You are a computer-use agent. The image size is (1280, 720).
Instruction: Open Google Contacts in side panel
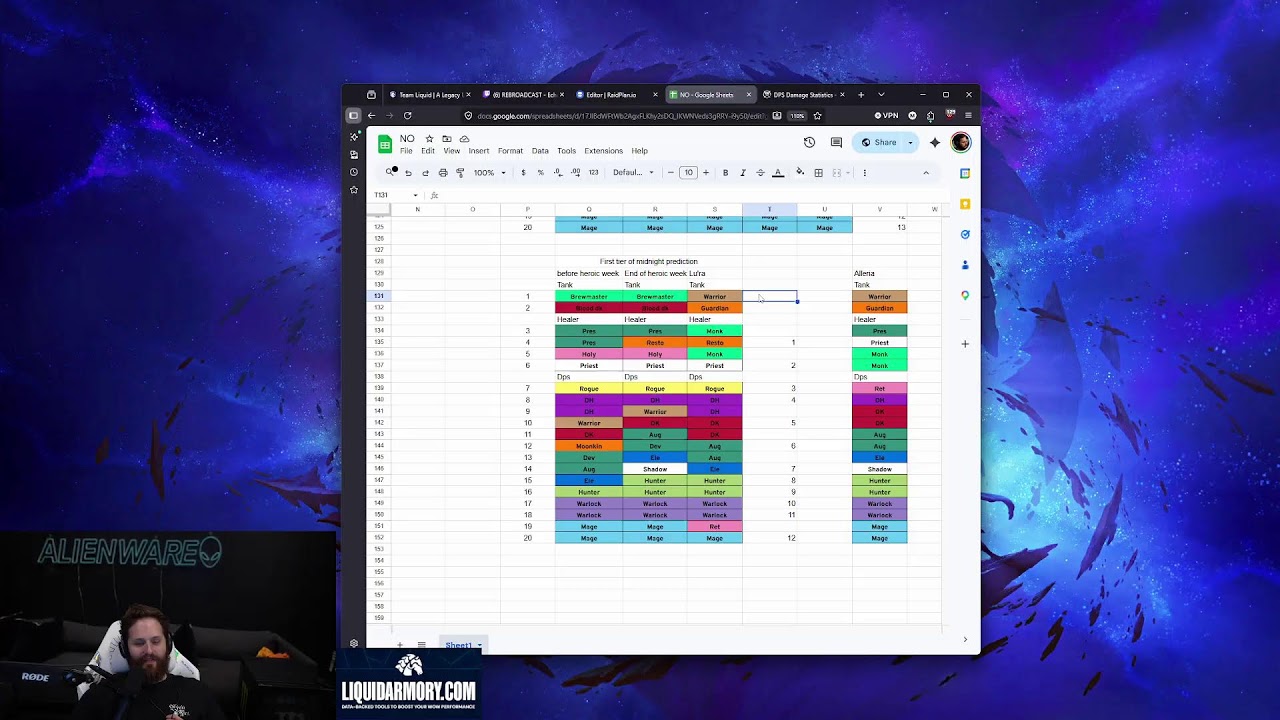click(965, 265)
